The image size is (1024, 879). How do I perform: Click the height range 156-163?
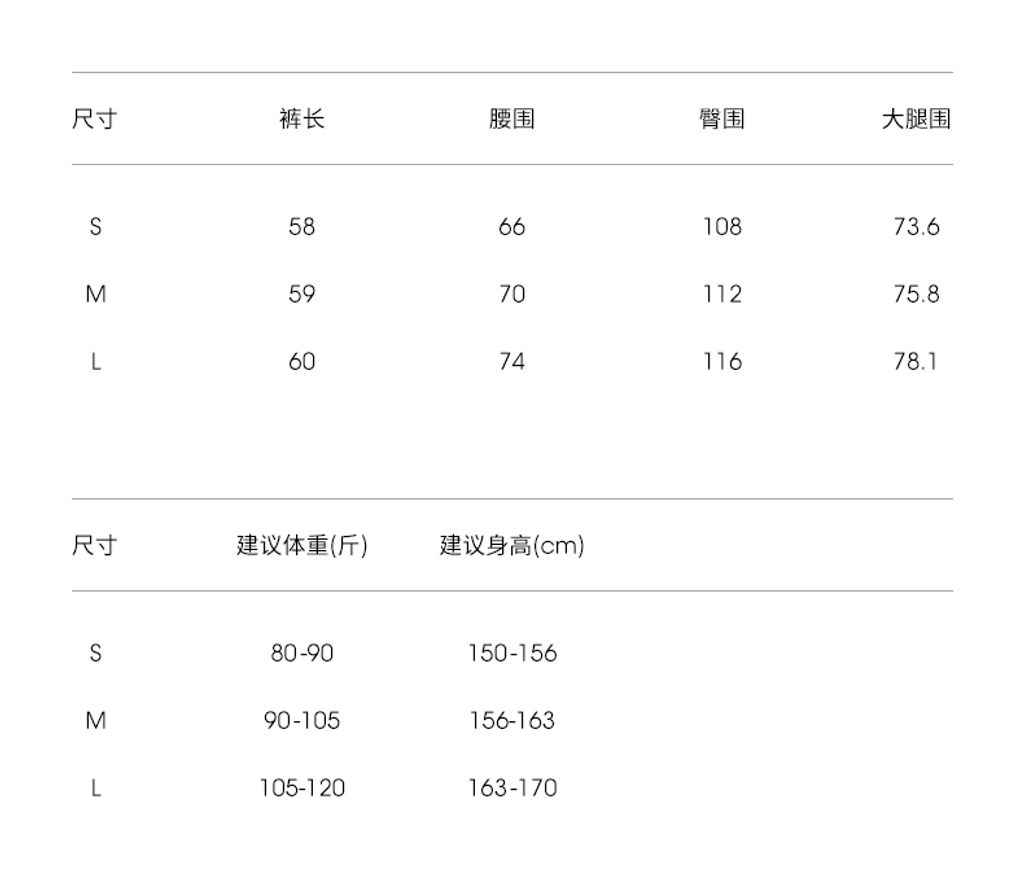(x=512, y=721)
